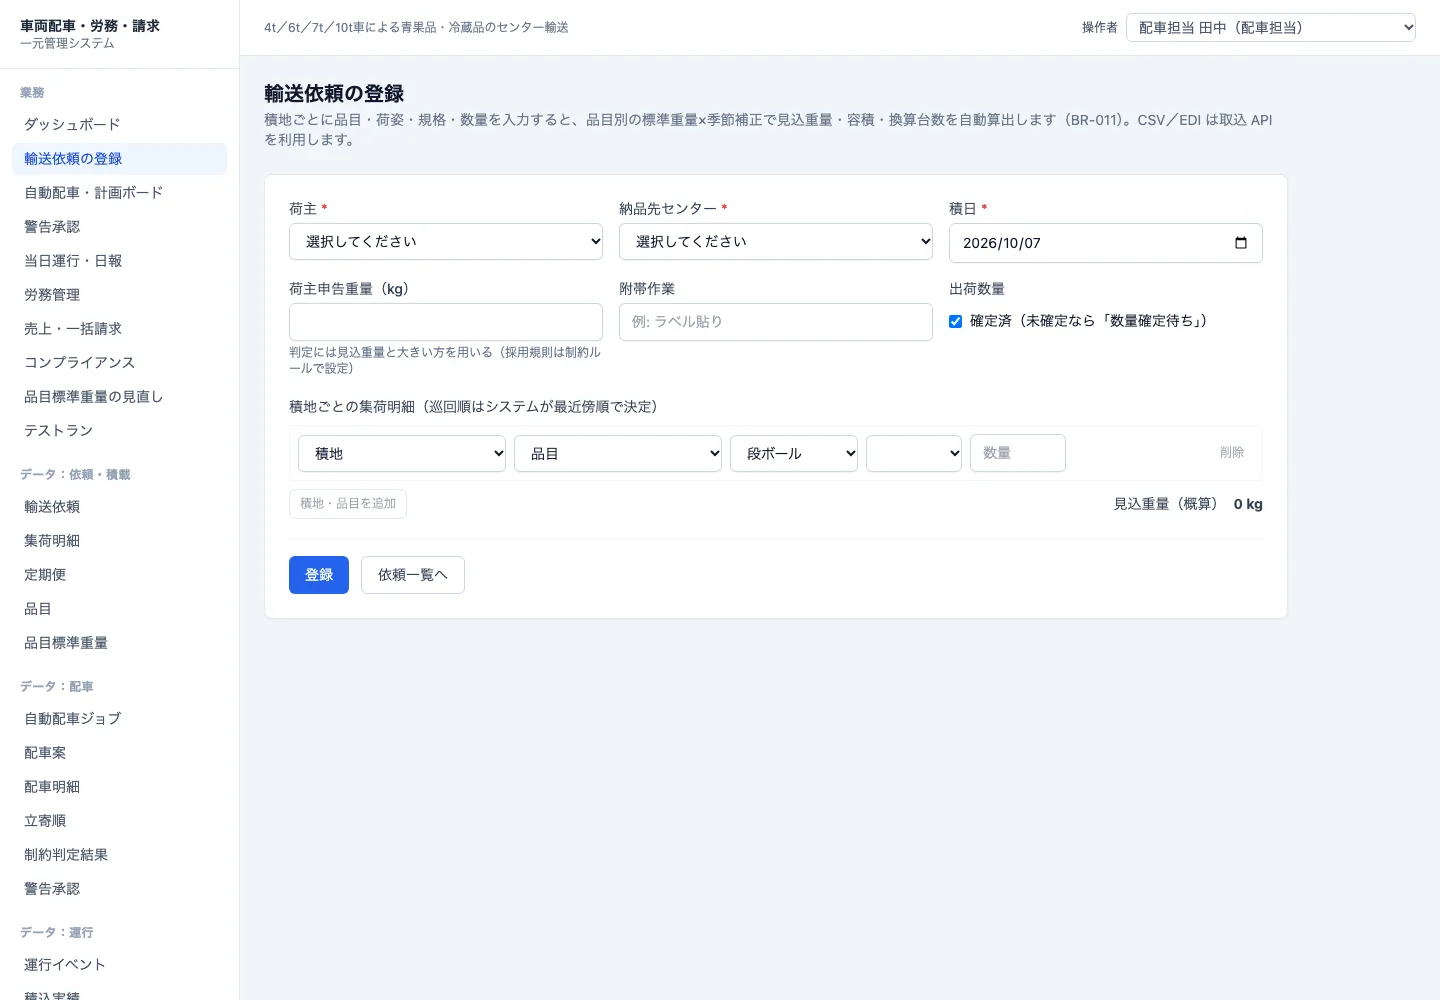Focus the 附帯作業 input field

776,322
